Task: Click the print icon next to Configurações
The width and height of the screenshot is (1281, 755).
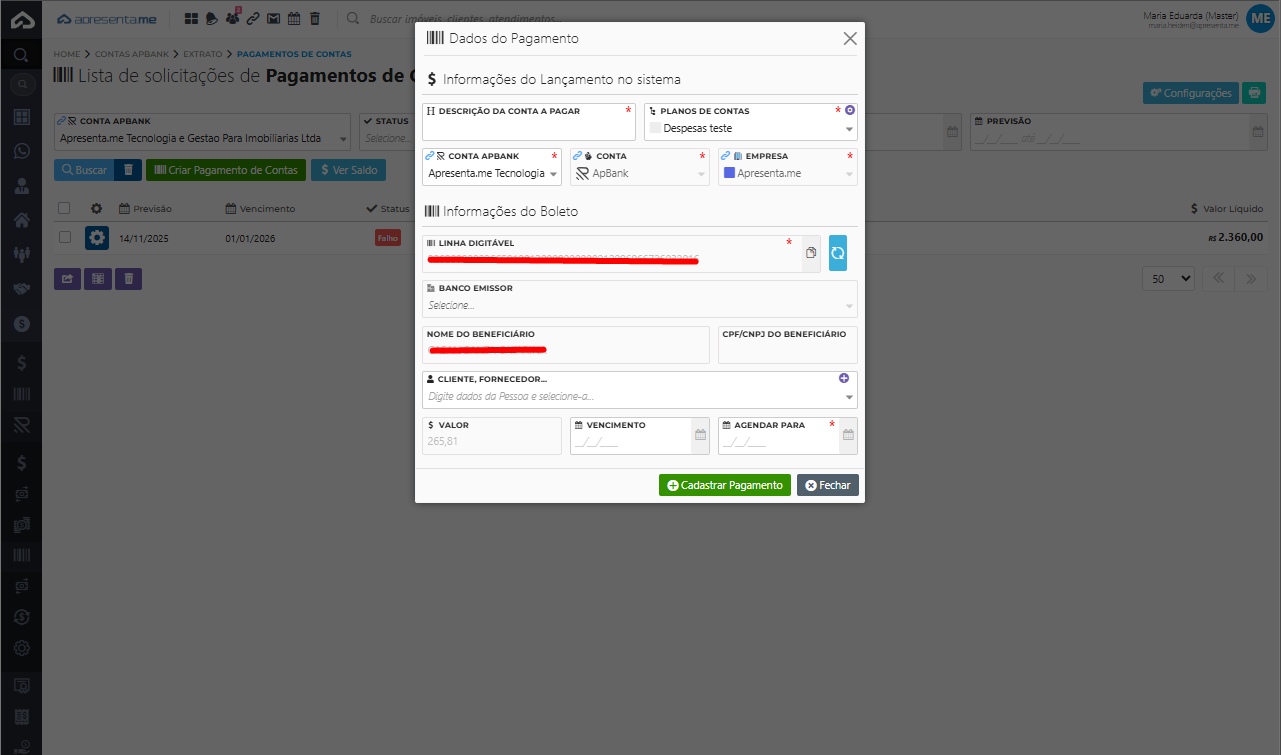Action: (1254, 93)
